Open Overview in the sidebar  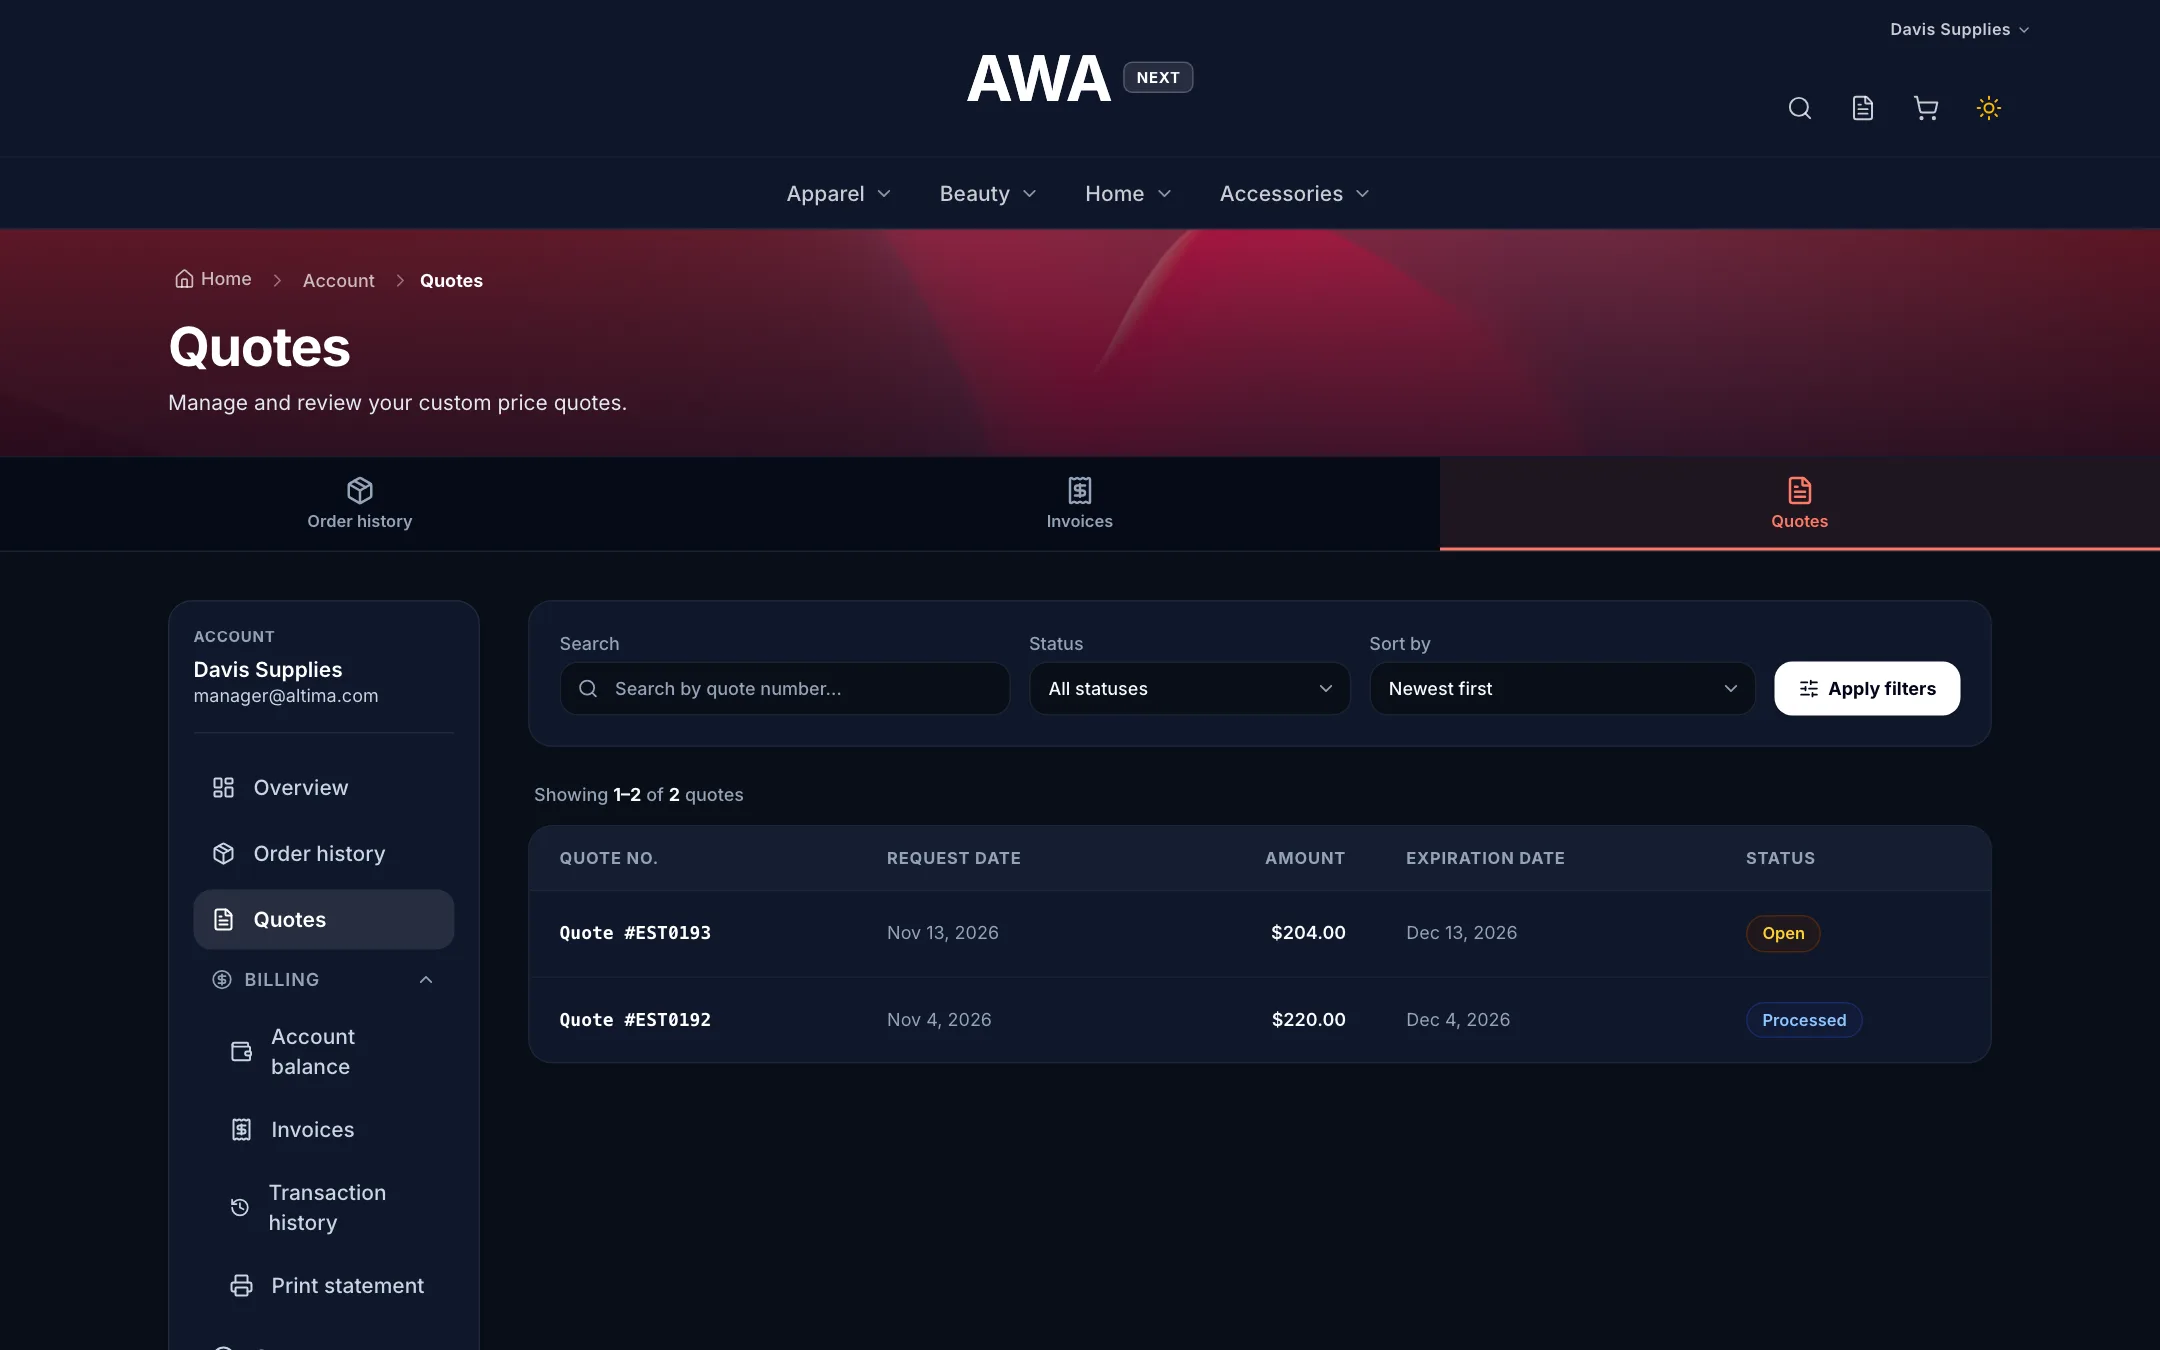click(x=323, y=788)
